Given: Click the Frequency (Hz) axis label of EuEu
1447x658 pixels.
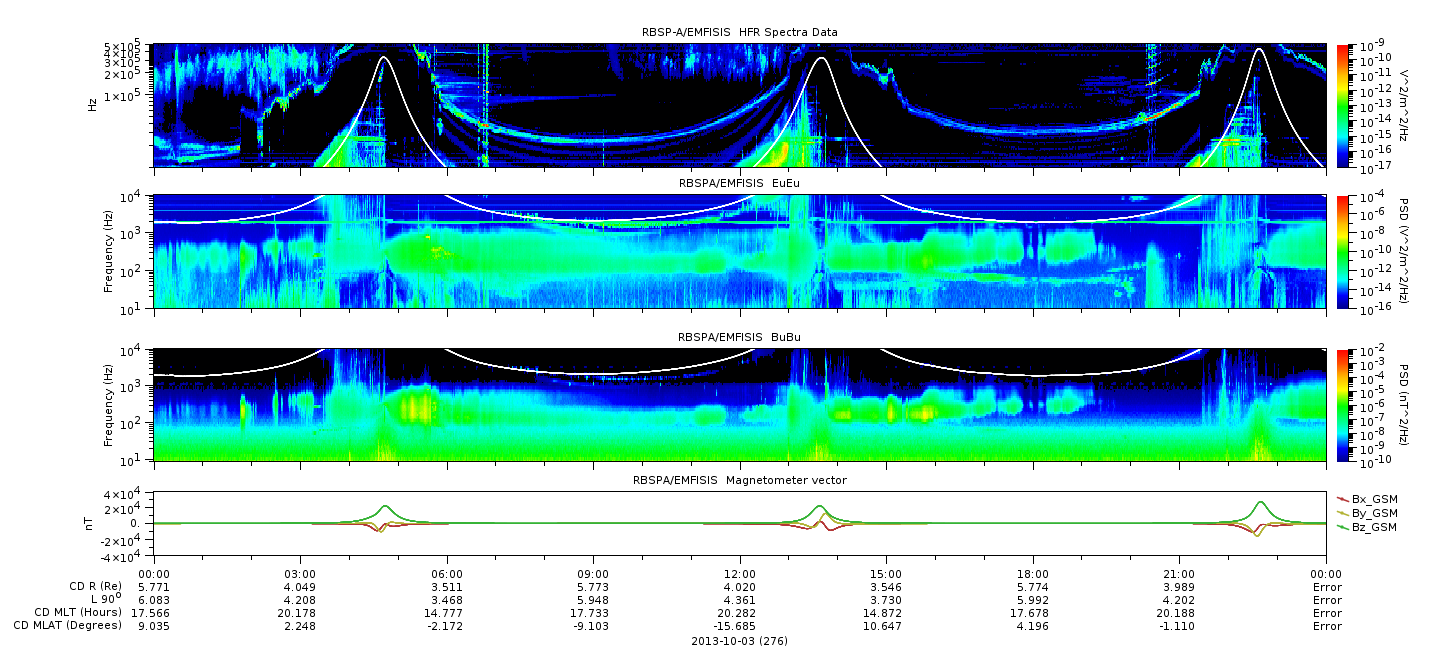Looking at the screenshot, I should 108,251.
